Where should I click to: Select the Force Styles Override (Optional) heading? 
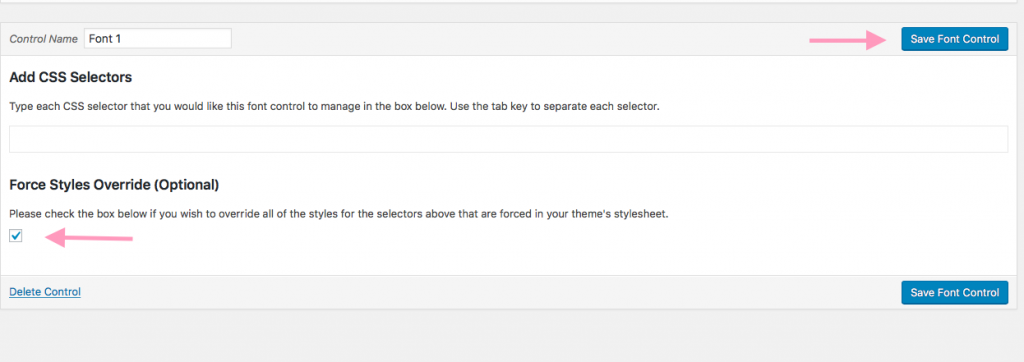[114, 185]
